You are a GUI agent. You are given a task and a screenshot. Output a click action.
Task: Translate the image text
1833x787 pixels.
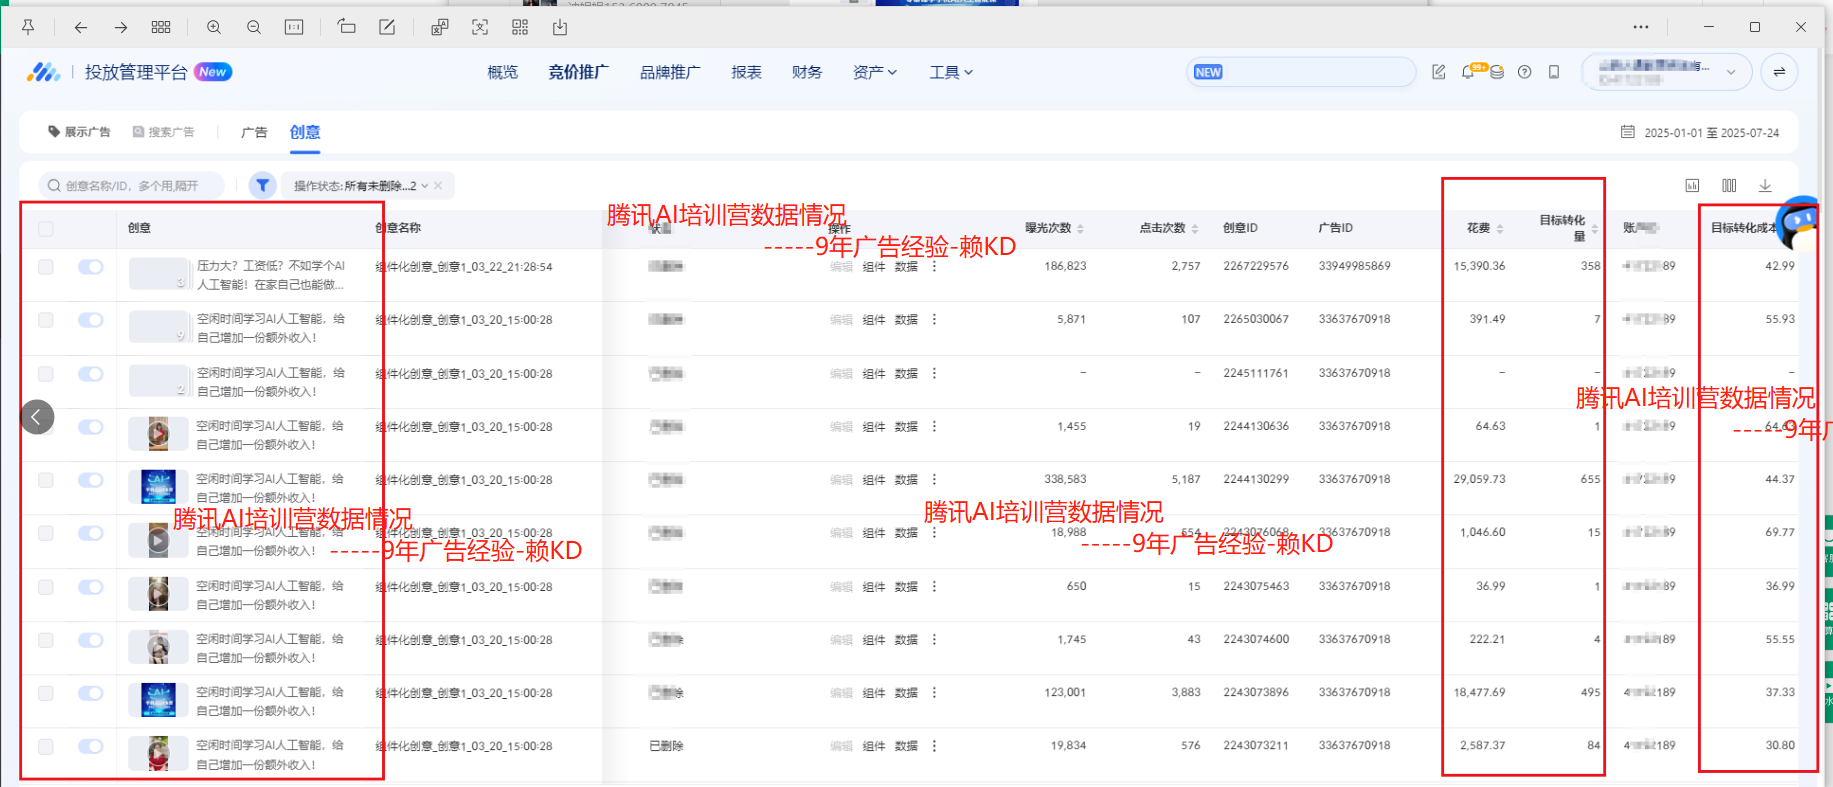coord(440,27)
